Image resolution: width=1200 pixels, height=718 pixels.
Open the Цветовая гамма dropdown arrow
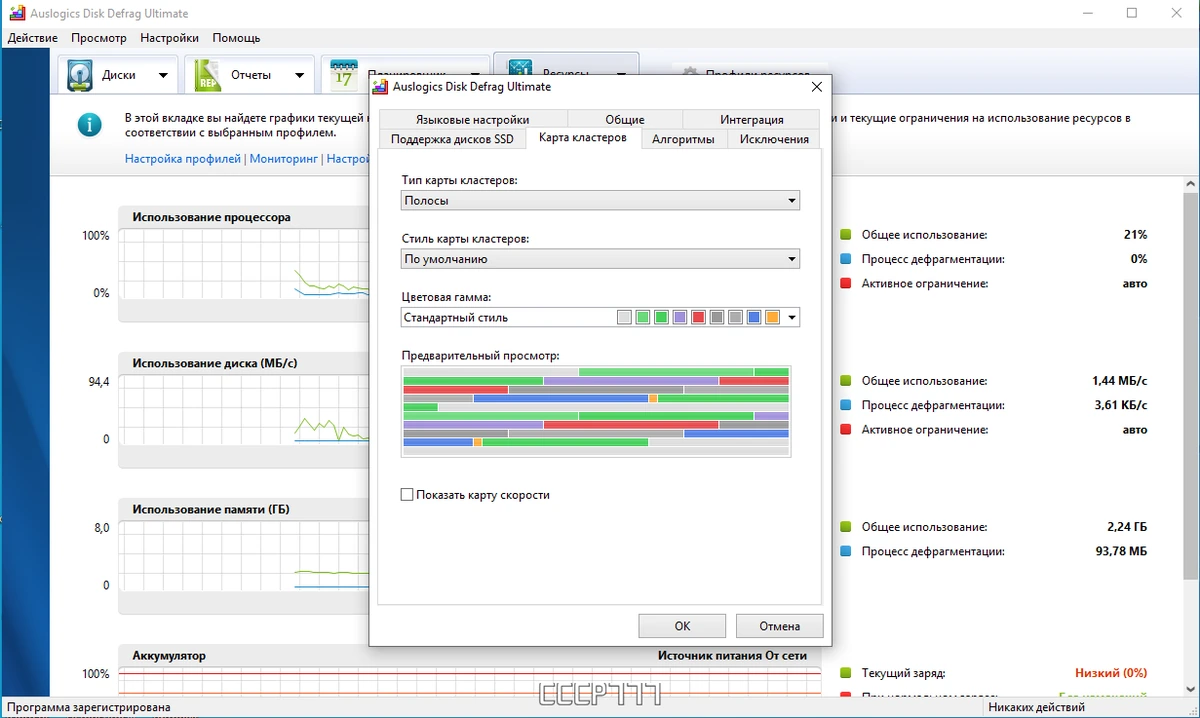[x=792, y=318]
